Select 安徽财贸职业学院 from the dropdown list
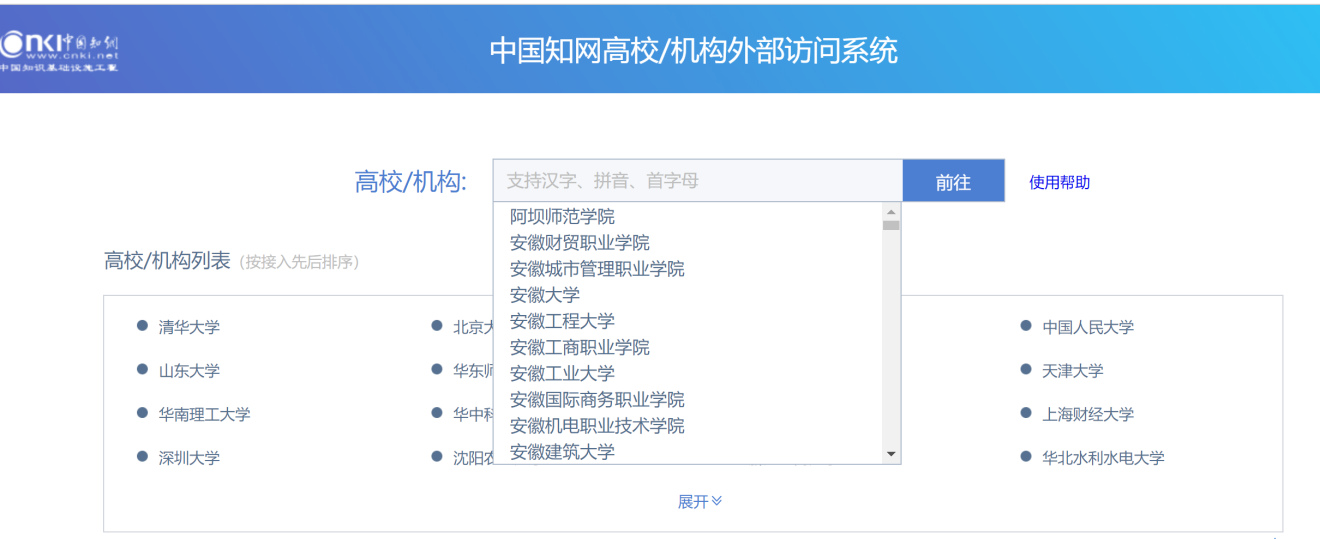The height and width of the screenshot is (539, 1320). [580, 242]
